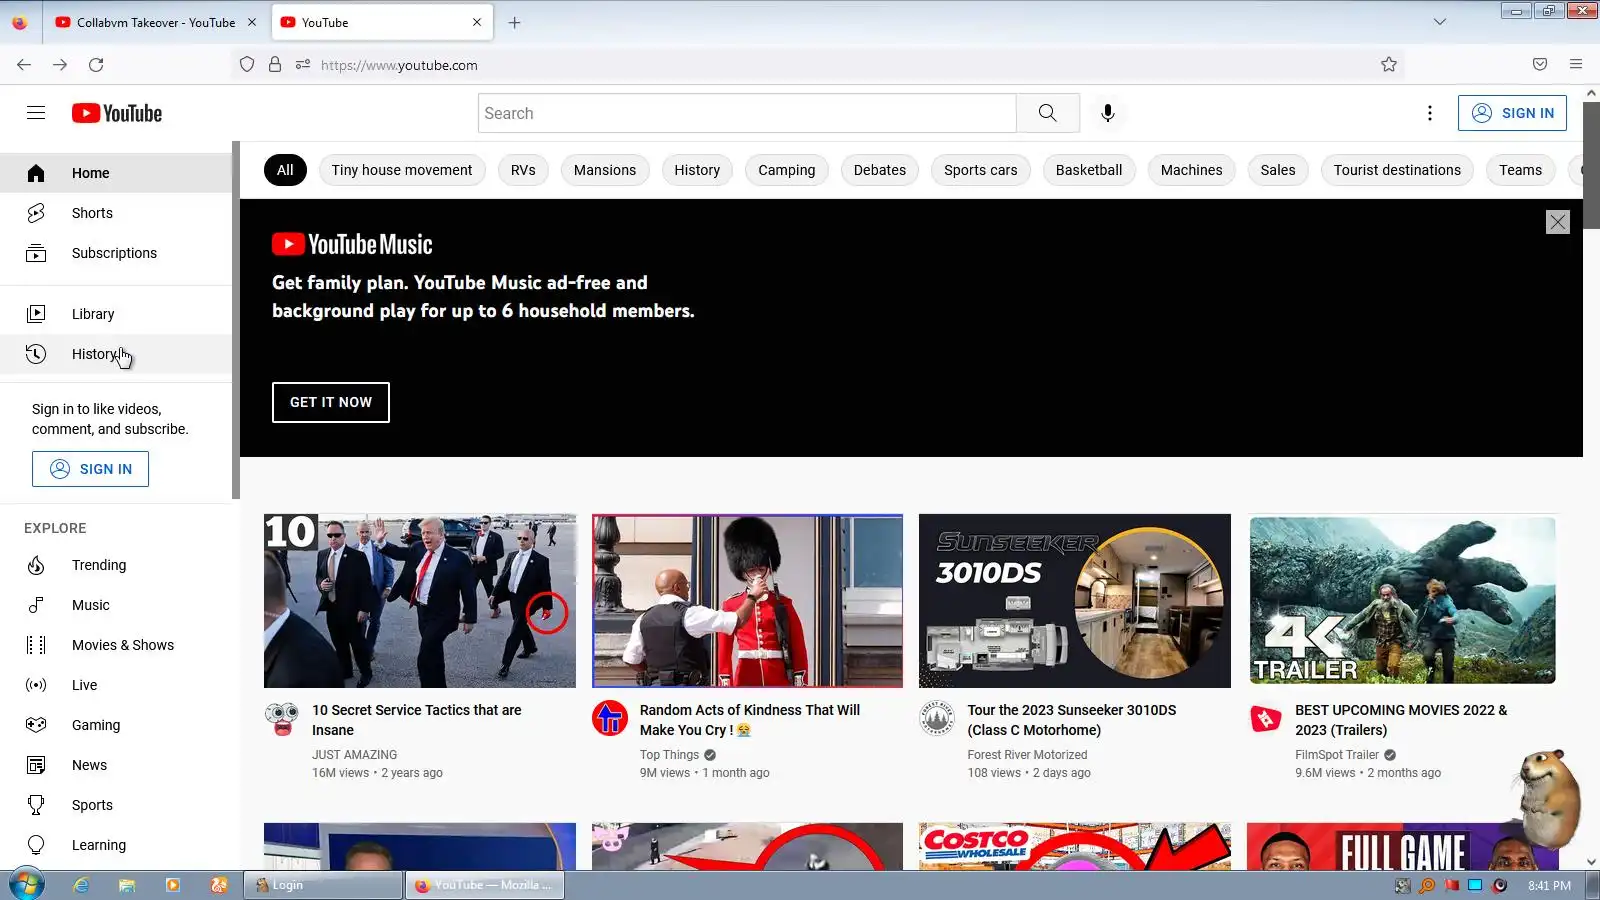1600x900 pixels.
Task: Select the All filter chip
Action: 285,170
